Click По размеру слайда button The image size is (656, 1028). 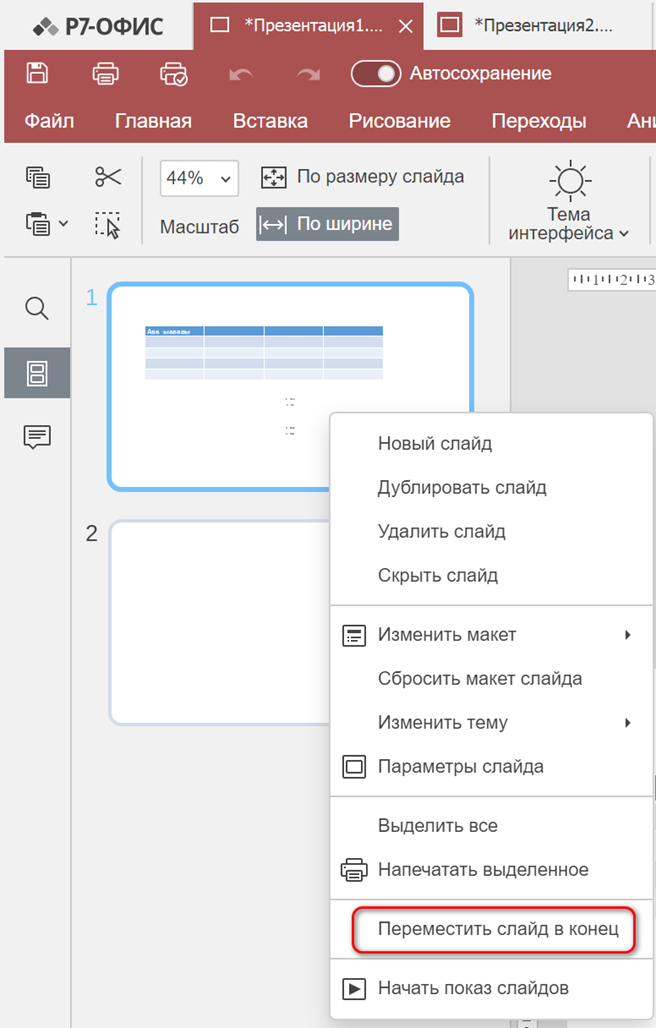click(x=362, y=177)
